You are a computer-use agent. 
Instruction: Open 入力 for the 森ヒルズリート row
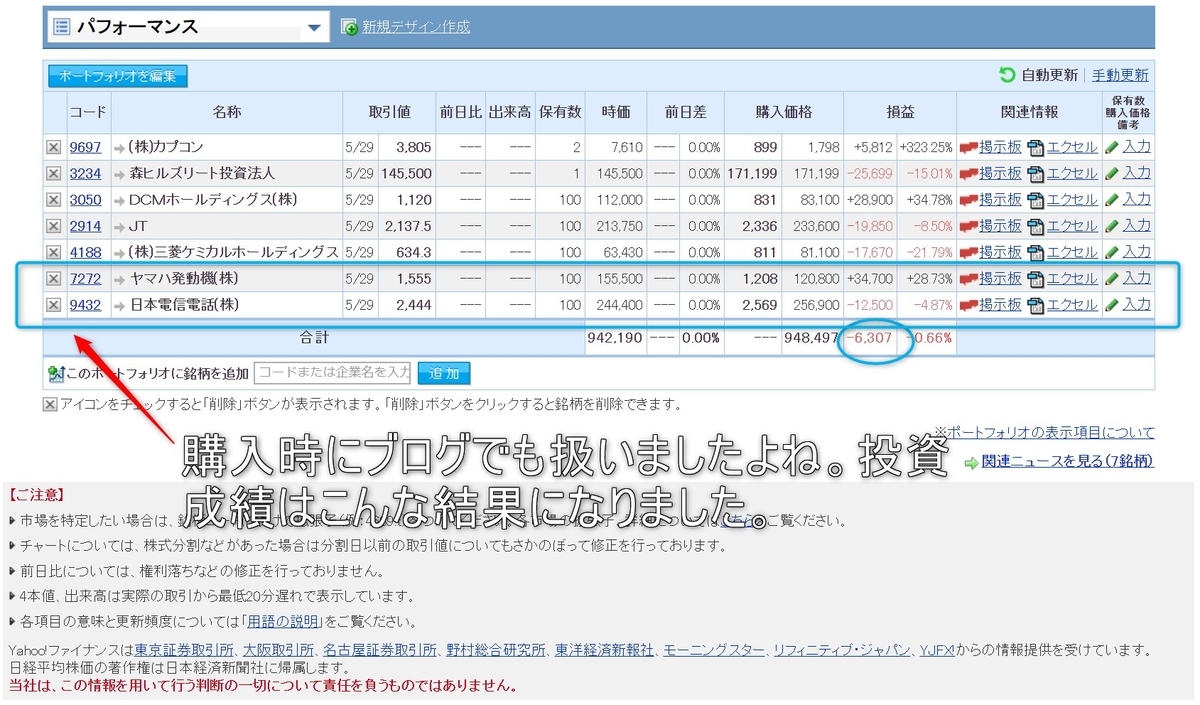pyautogui.click(x=1136, y=173)
